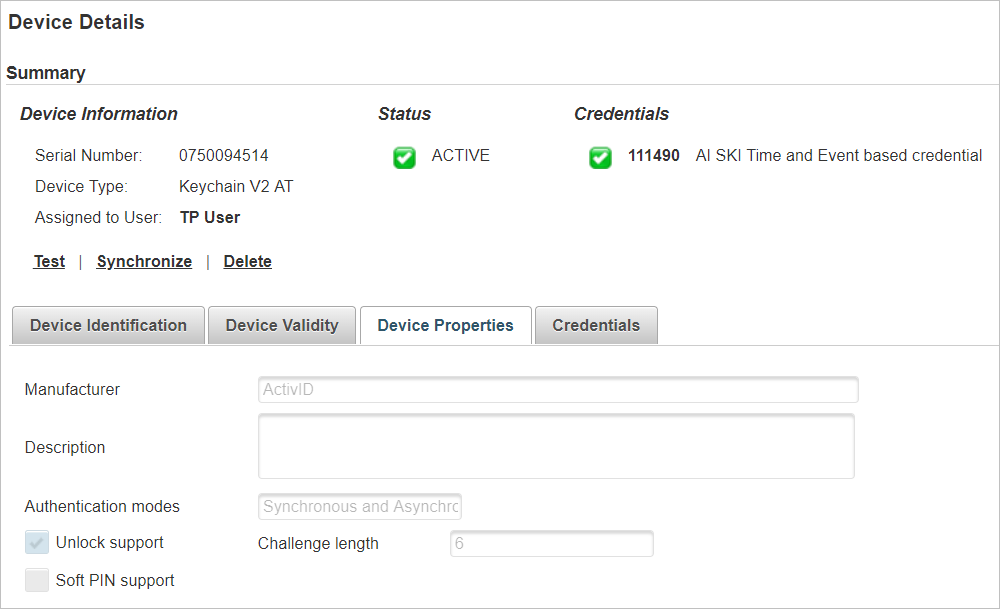Click inside the Description text area
The width and height of the screenshot is (1000, 609).
556,446
